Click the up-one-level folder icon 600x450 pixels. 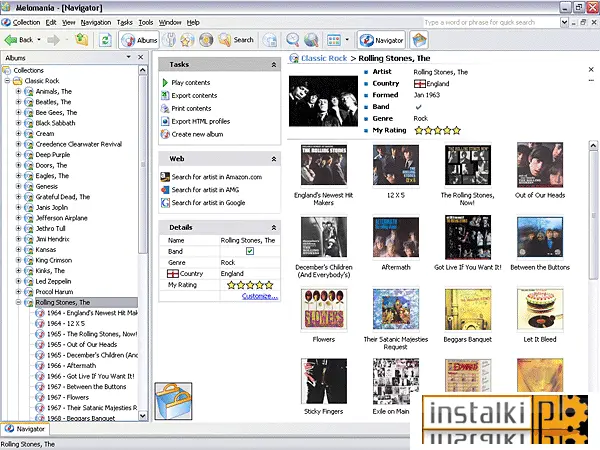[x=82, y=40]
